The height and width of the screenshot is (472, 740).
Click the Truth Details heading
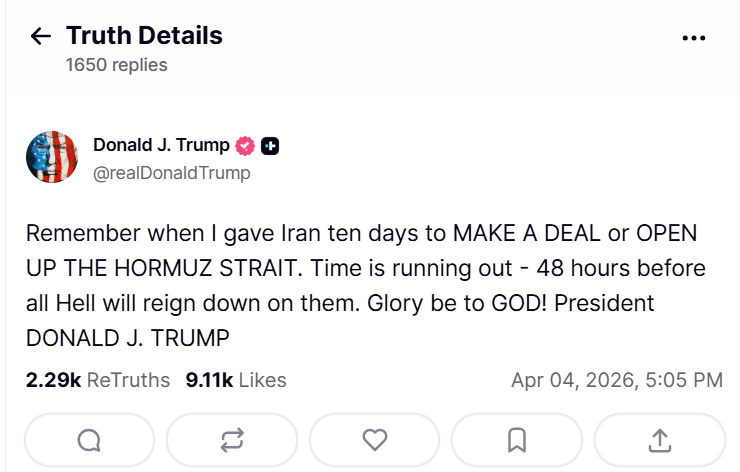144,37
